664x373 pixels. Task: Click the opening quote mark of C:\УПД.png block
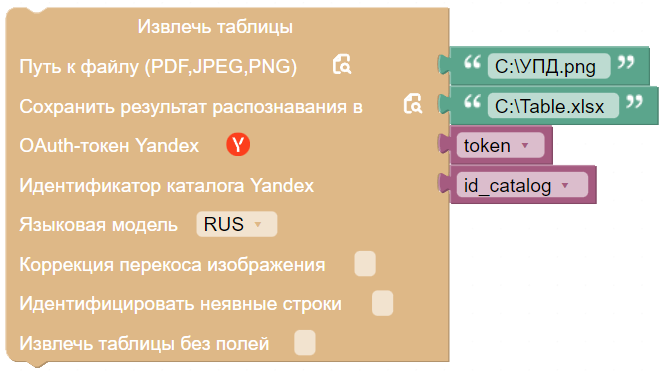coord(472,63)
